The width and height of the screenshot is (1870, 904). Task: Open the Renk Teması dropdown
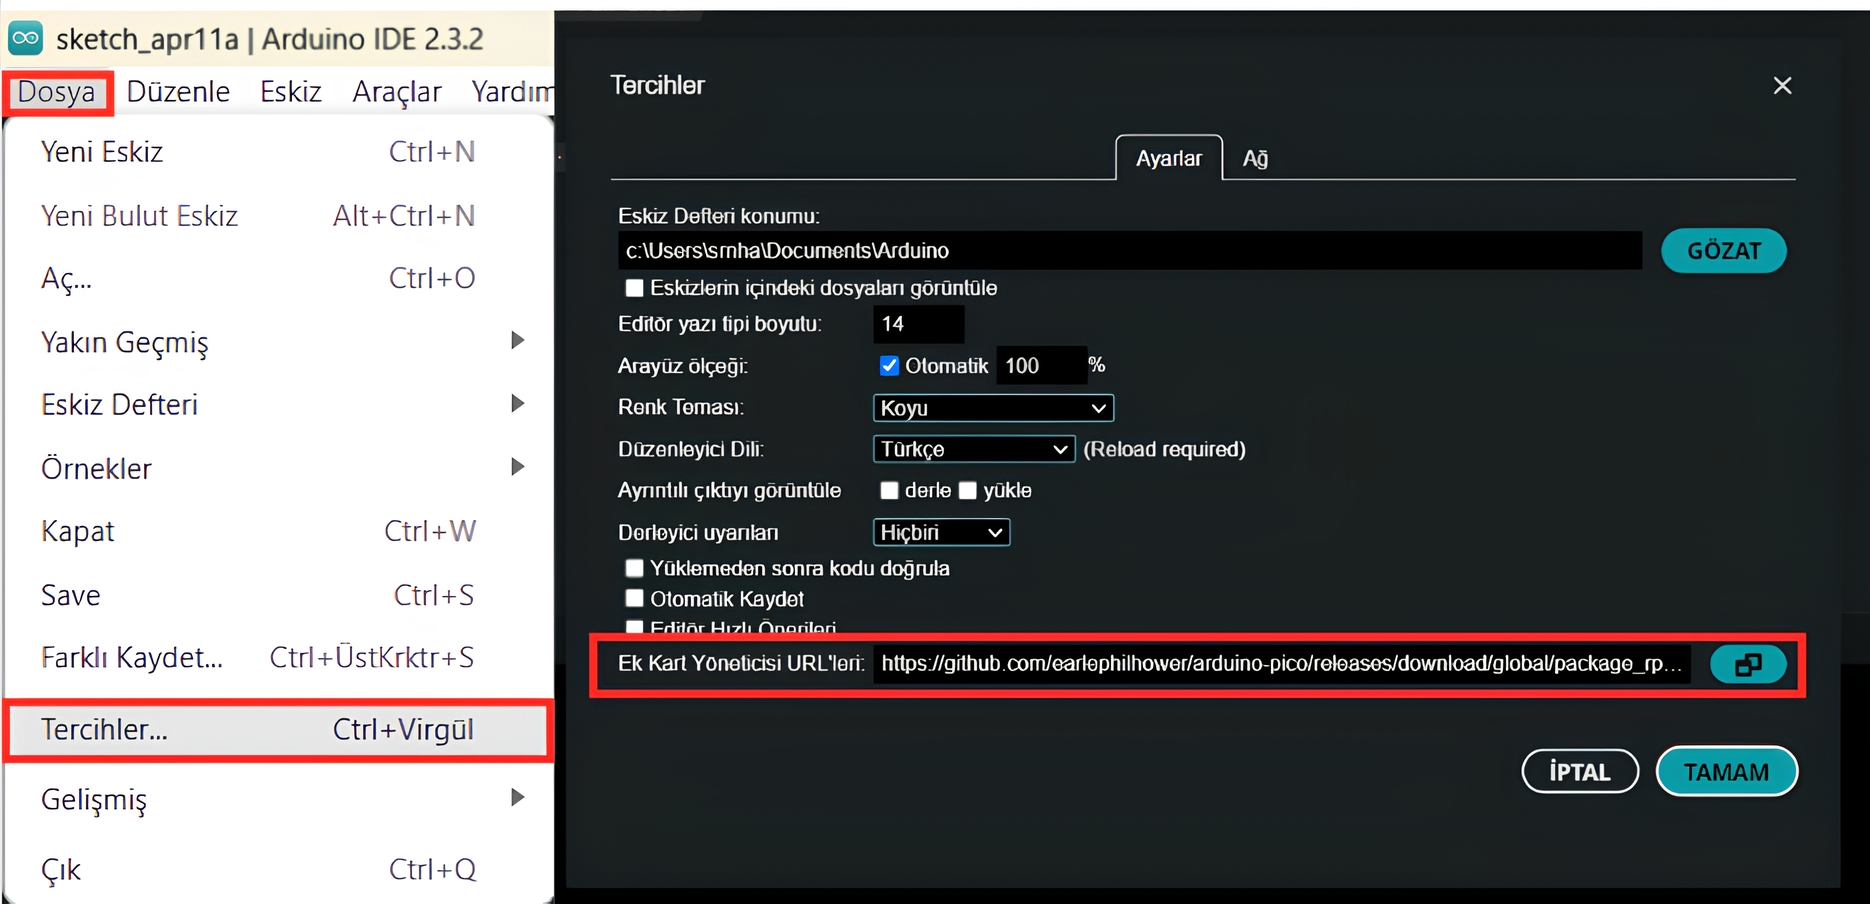point(993,408)
